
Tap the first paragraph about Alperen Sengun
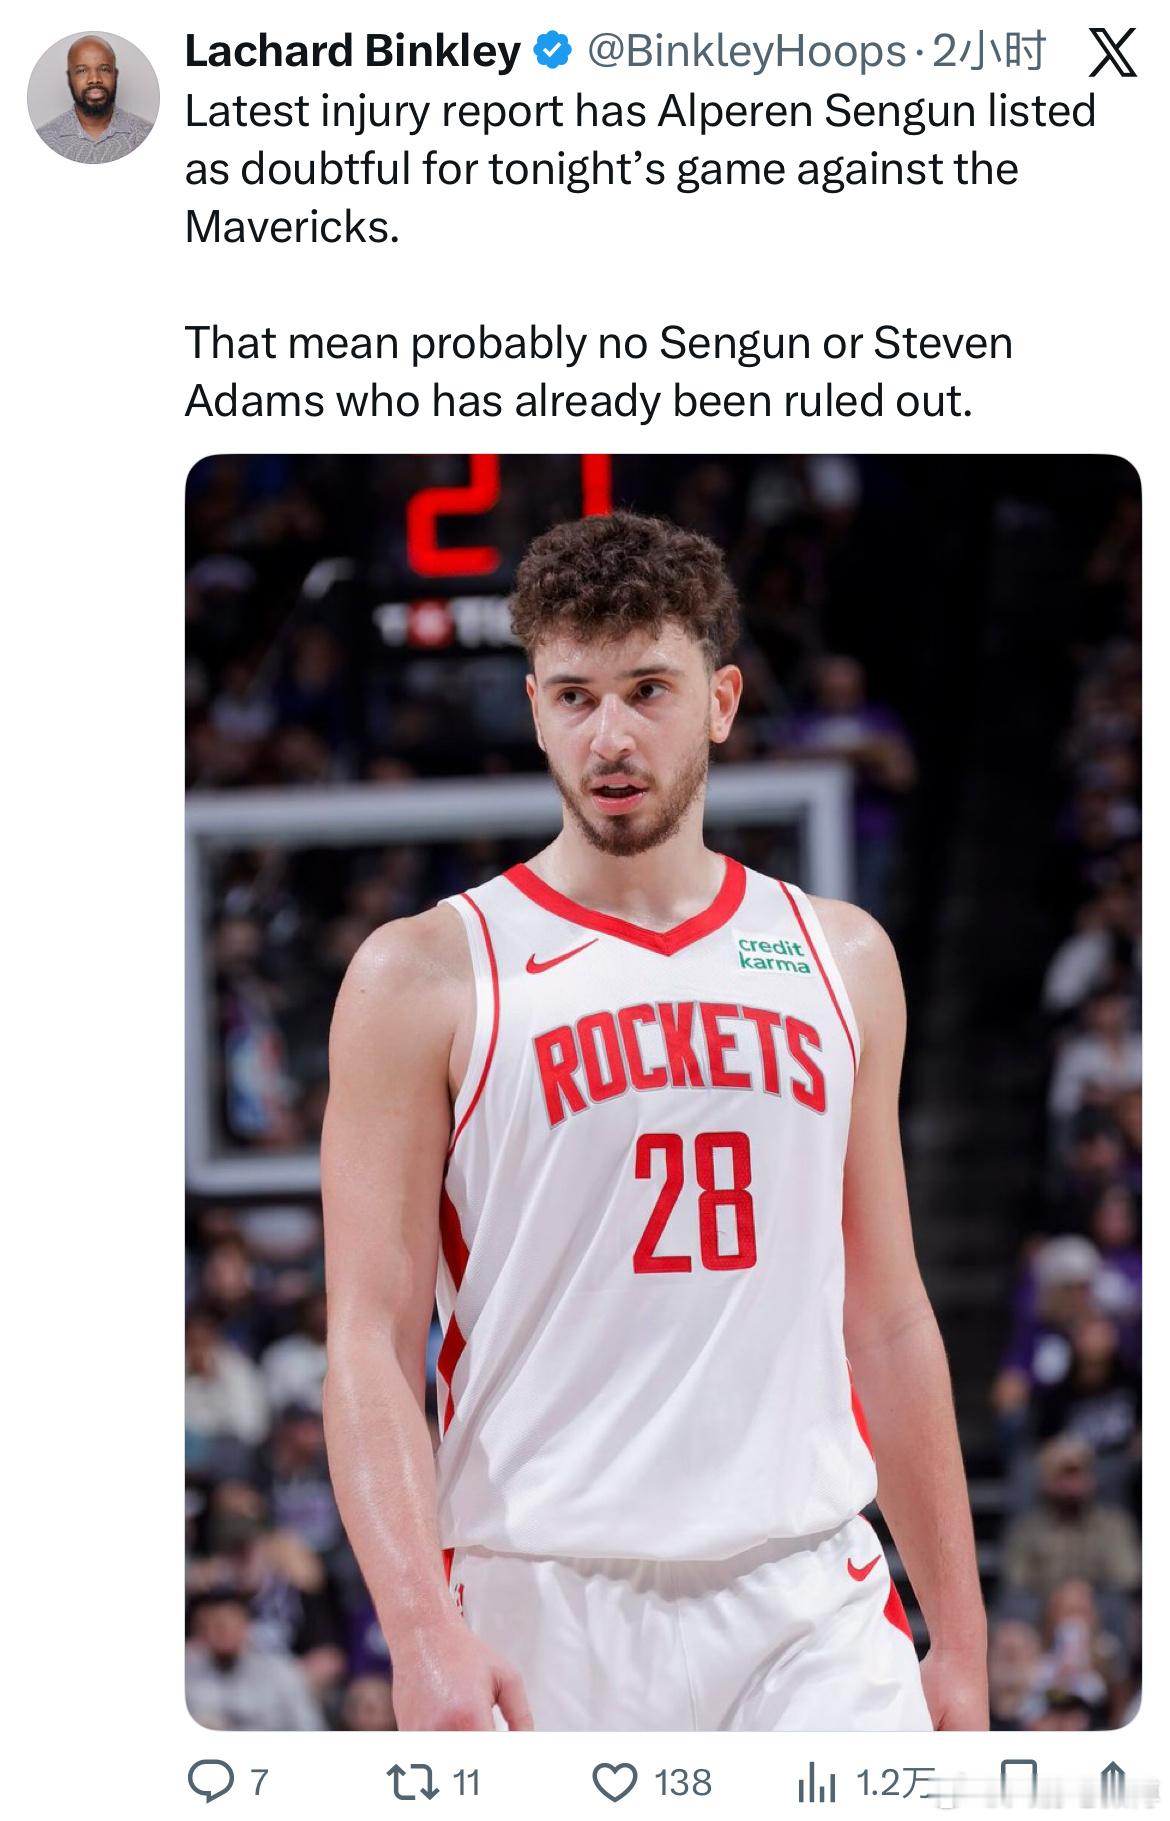click(640, 168)
